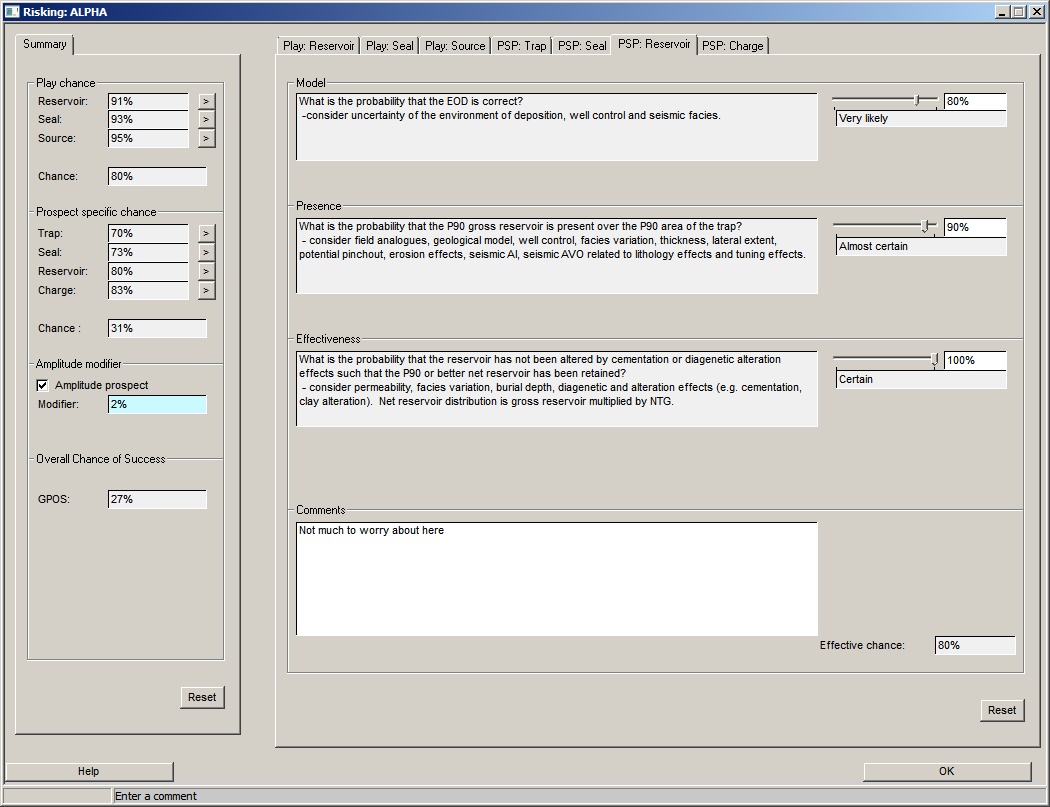Uncheck the Amplitude prospect checkbox
The image size is (1050, 807).
pyautogui.click(x=42, y=385)
